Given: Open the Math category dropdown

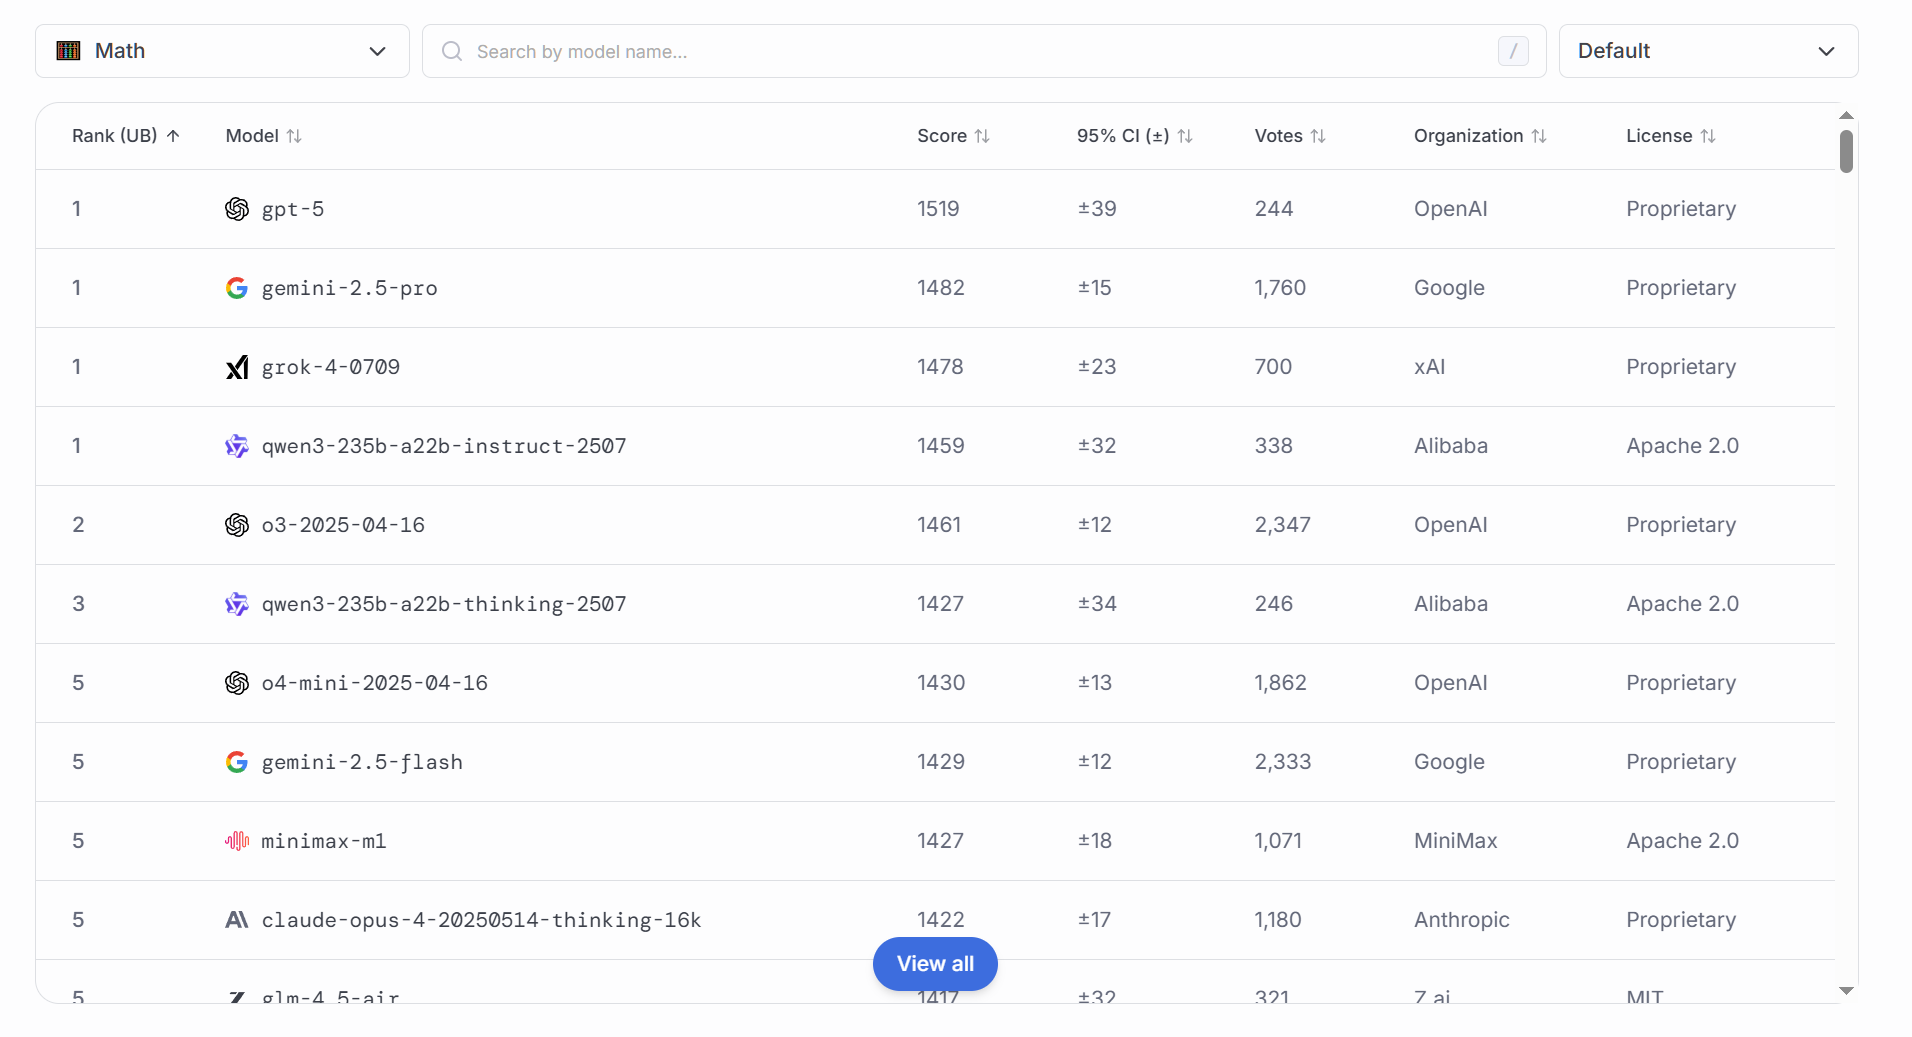Looking at the screenshot, I should coord(222,51).
